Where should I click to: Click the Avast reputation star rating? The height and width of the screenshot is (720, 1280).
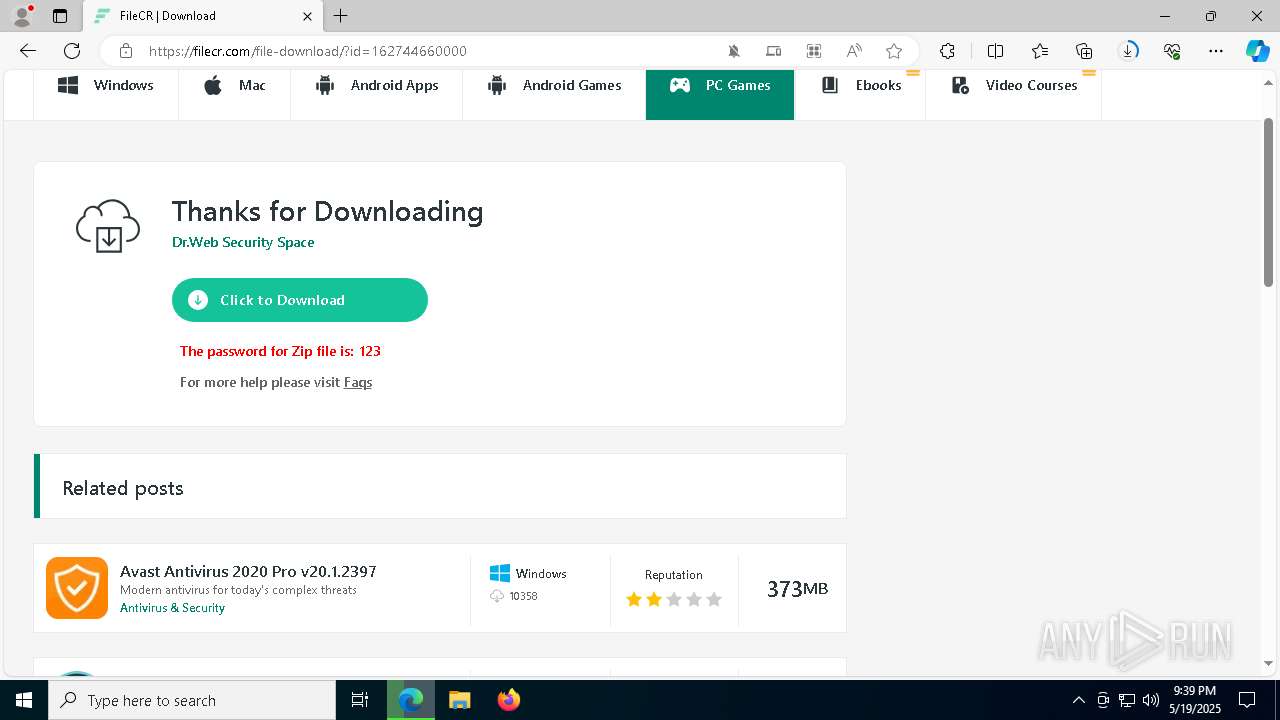(673, 599)
